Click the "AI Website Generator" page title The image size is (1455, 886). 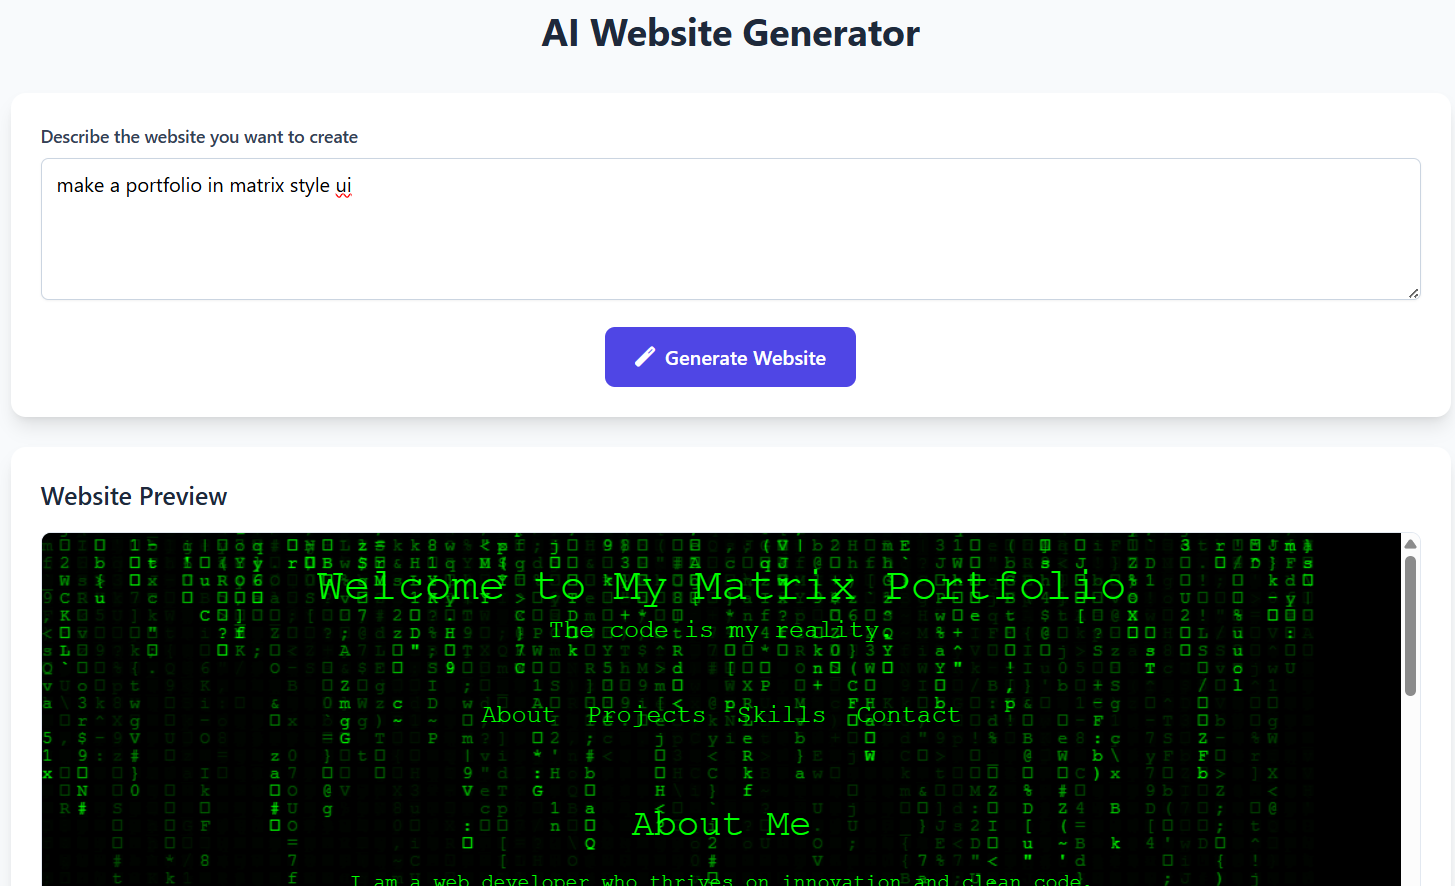(730, 33)
